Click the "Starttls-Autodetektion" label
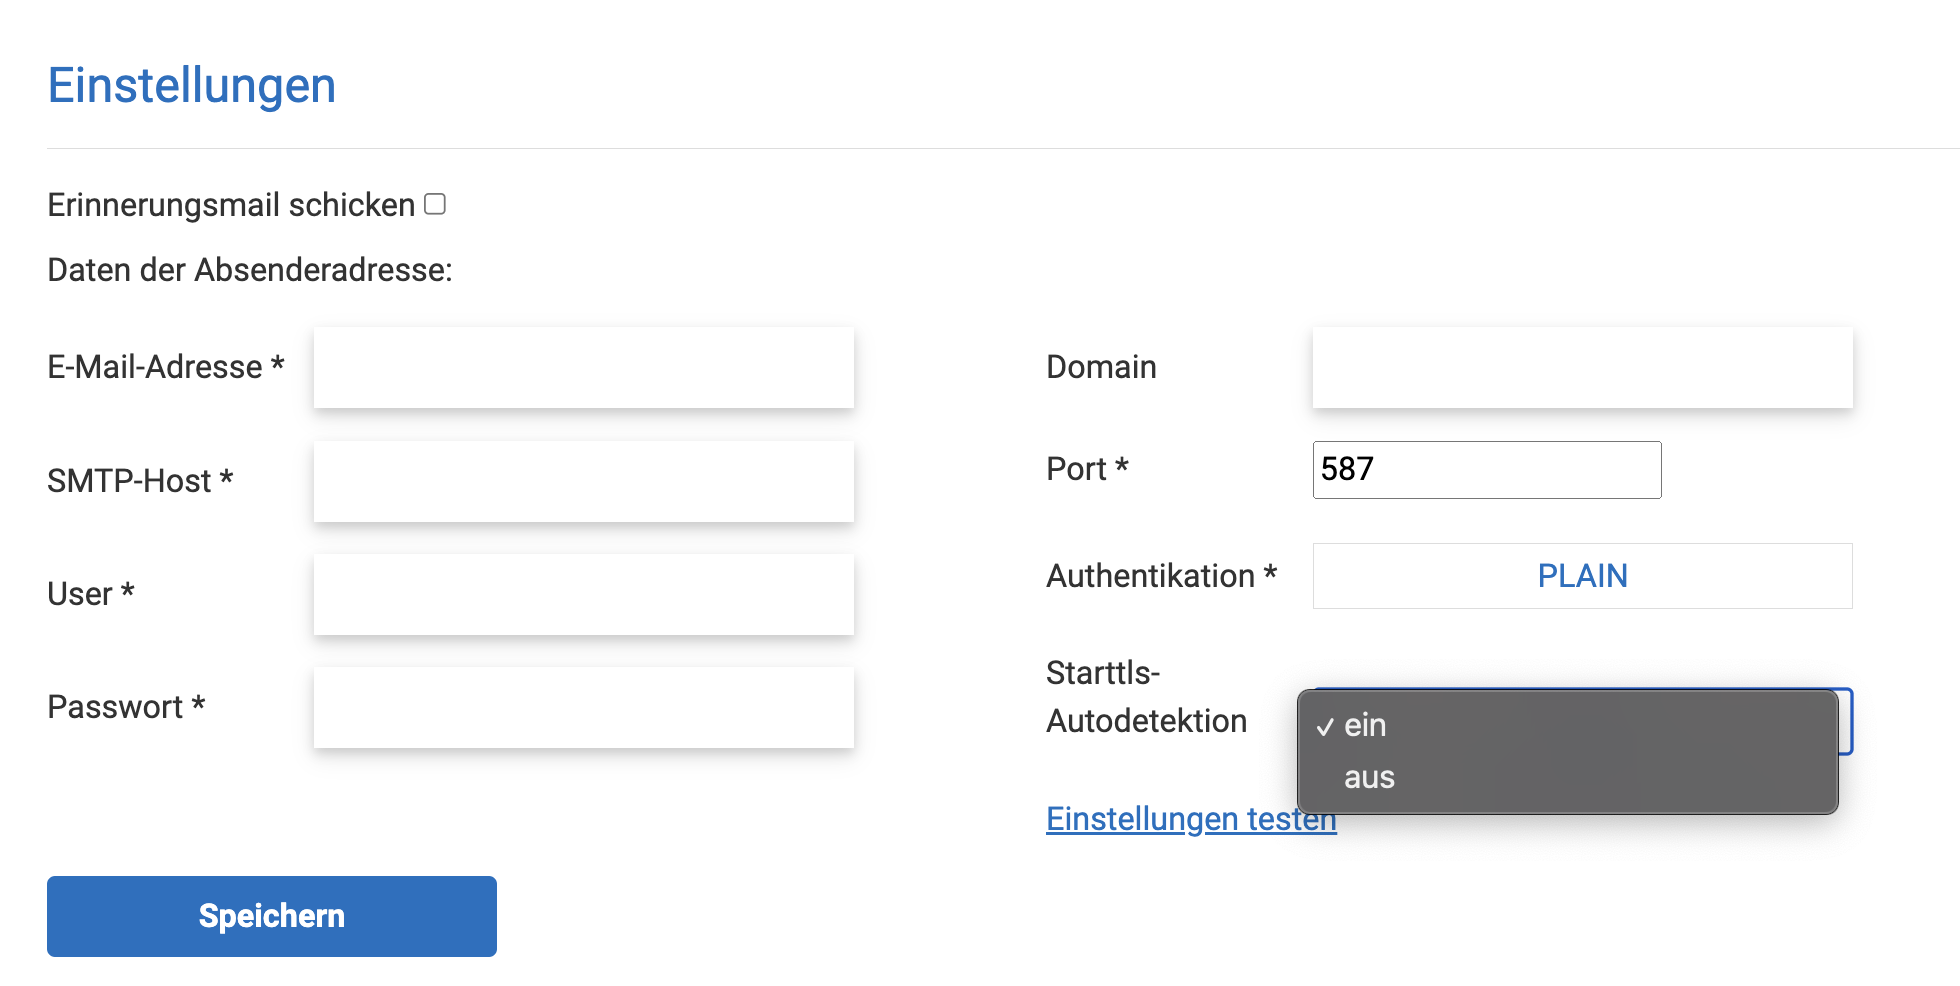The image size is (1960, 986). click(1146, 697)
